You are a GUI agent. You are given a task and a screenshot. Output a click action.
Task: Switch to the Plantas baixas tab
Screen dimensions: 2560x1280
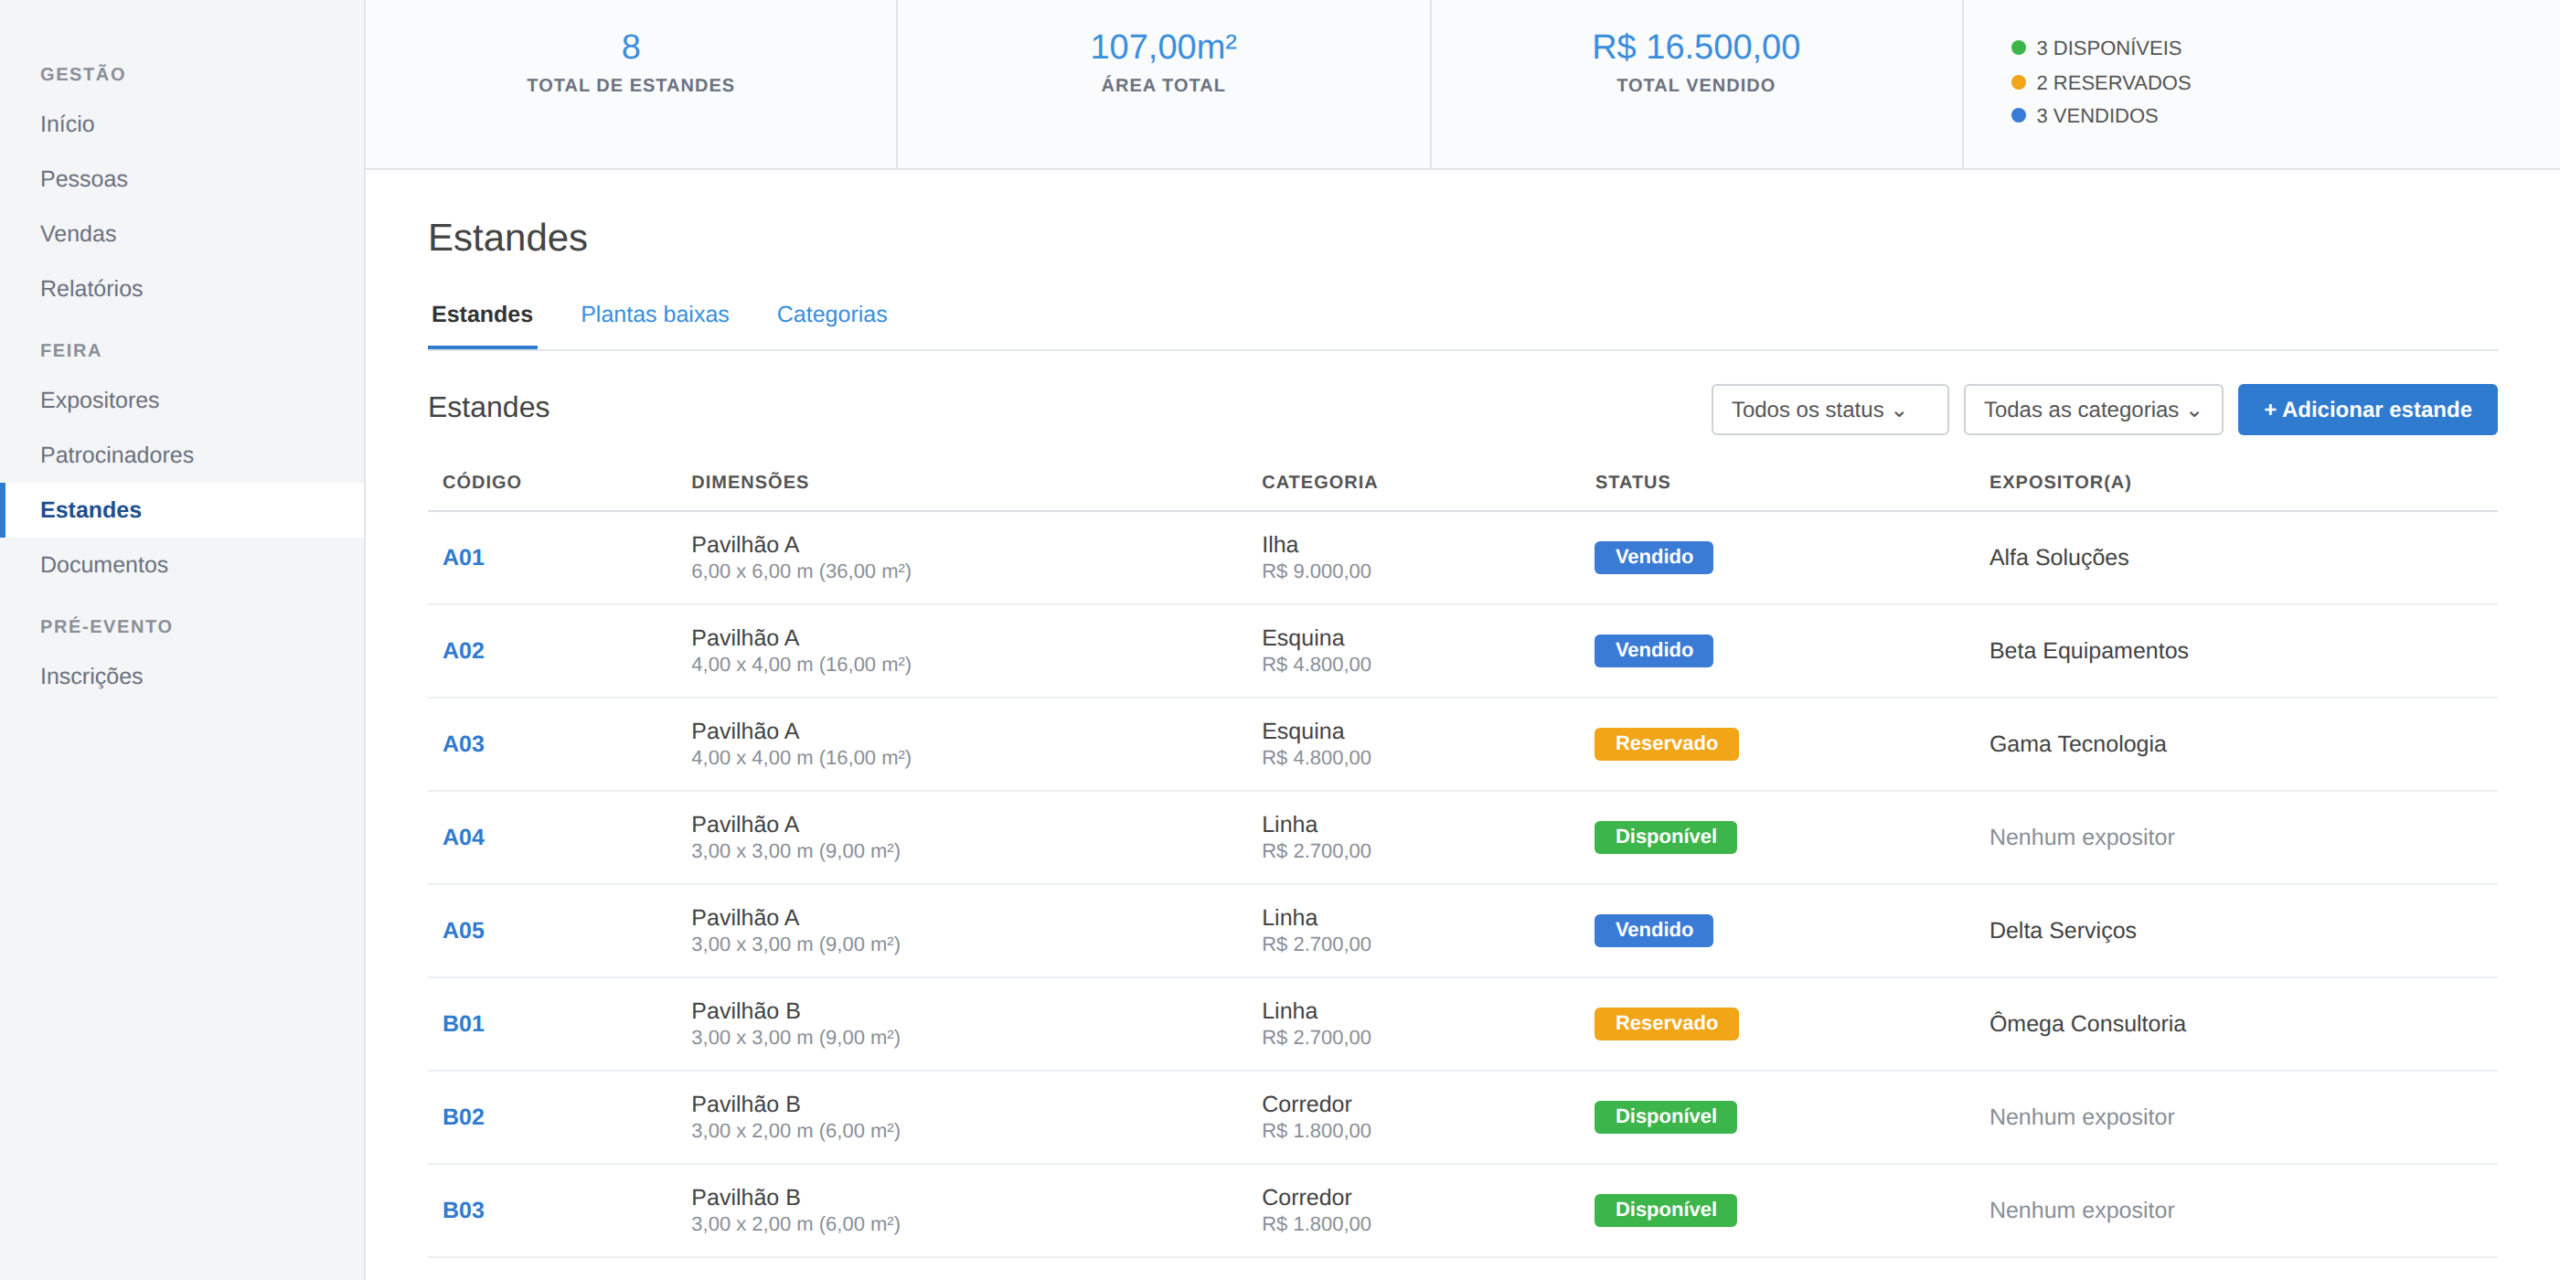[x=655, y=314]
